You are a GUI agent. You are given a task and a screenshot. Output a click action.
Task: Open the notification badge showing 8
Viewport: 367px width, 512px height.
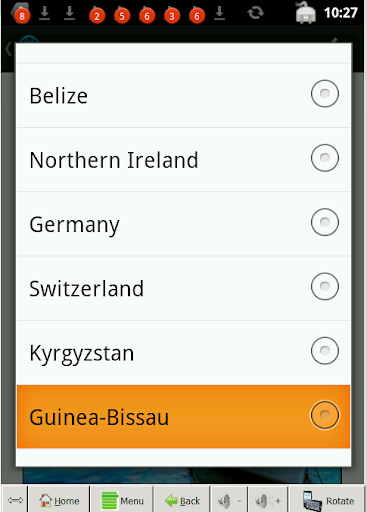click(x=21, y=14)
